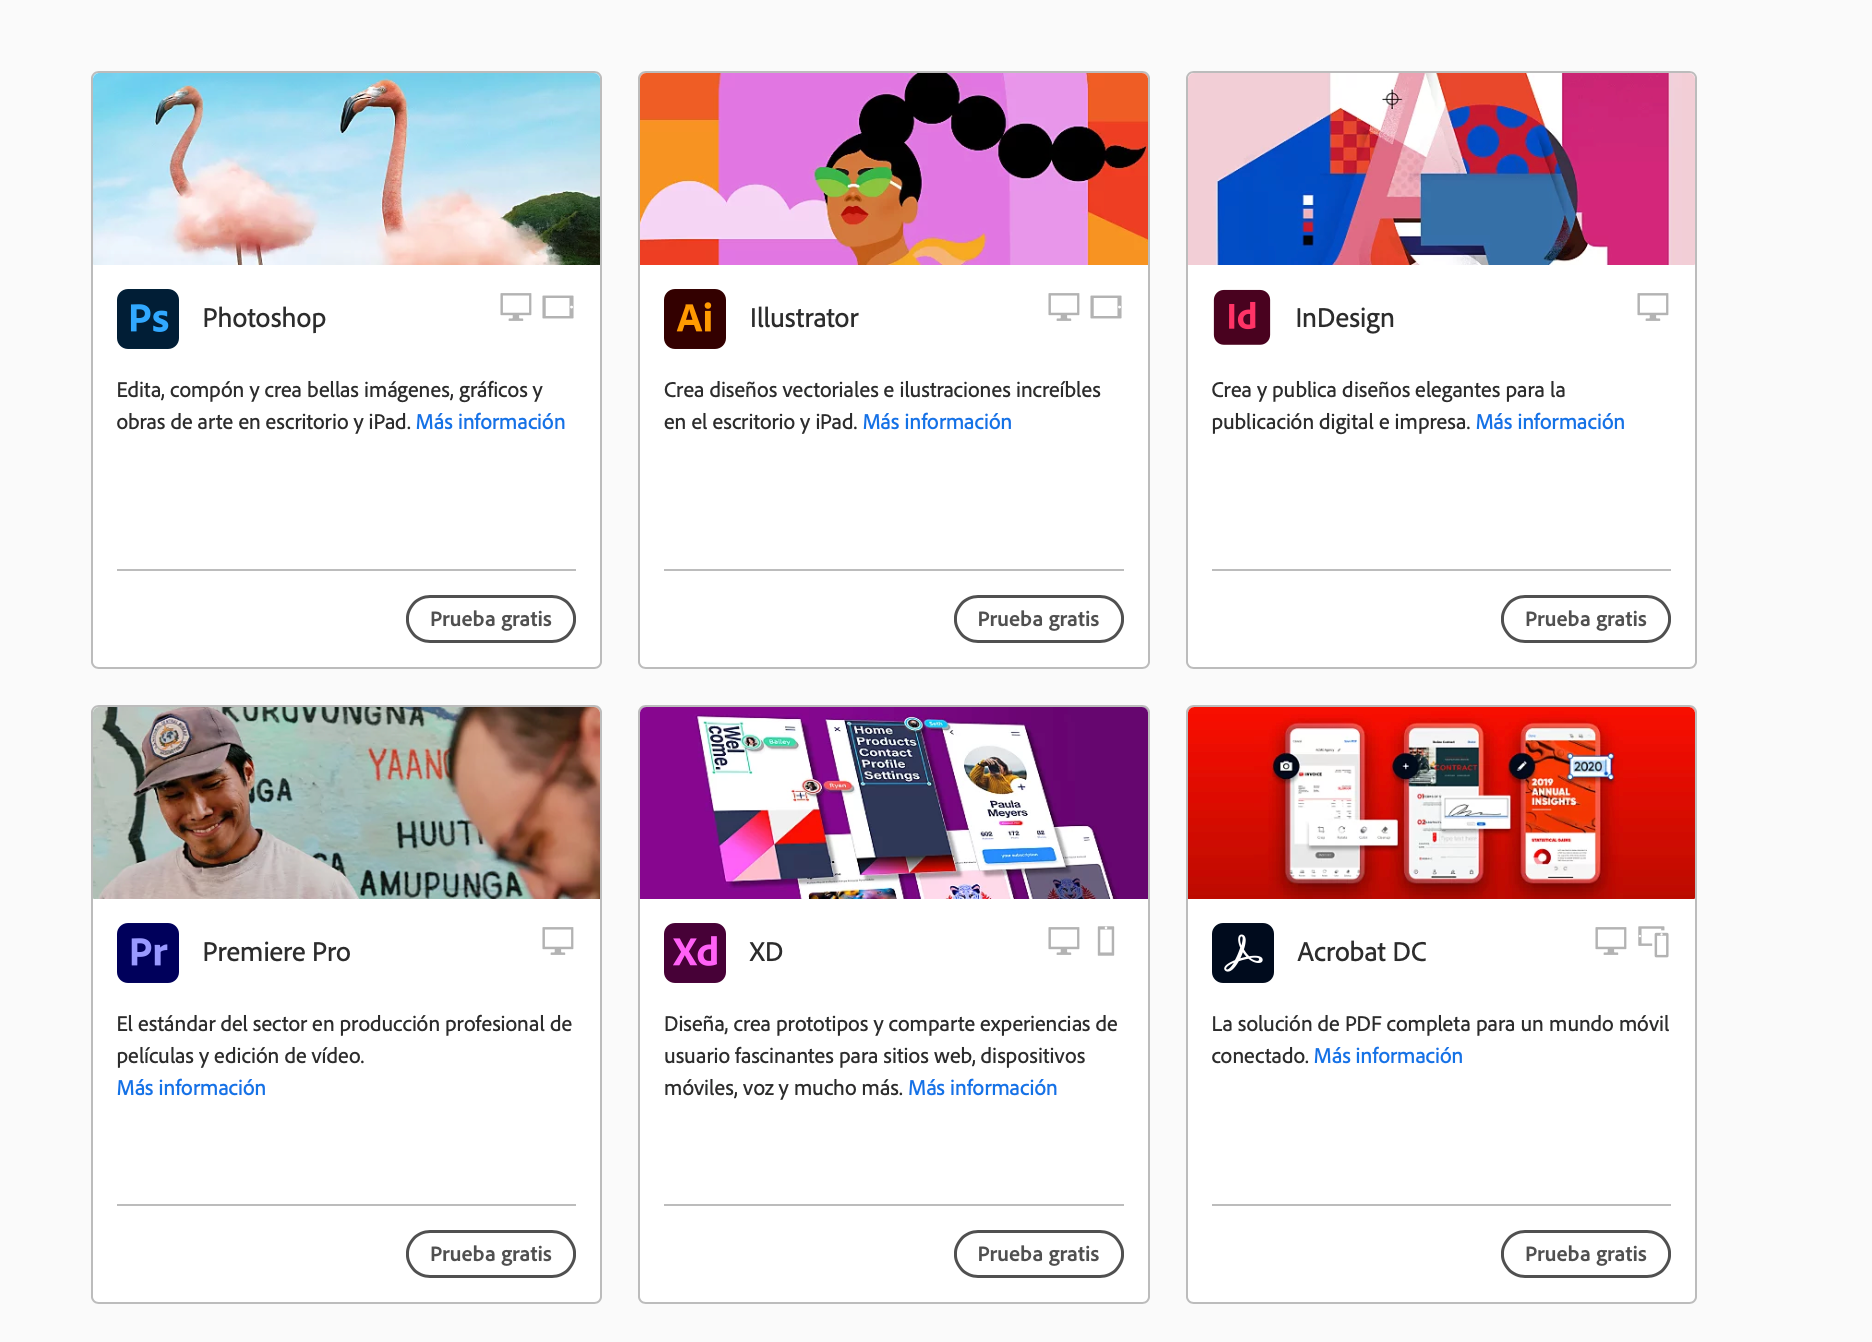The height and width of the screenshot is (1342, 1872).
Task: Click XD's desktop platform icon
Action: (1064, 941)
